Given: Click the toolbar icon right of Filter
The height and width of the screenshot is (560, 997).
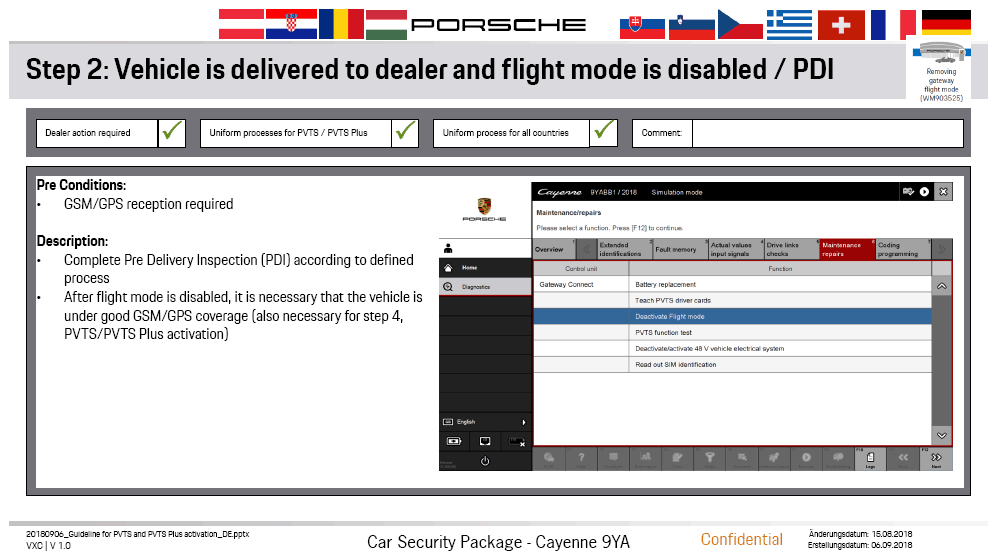Looking at the screenshot, I should 742,458.
